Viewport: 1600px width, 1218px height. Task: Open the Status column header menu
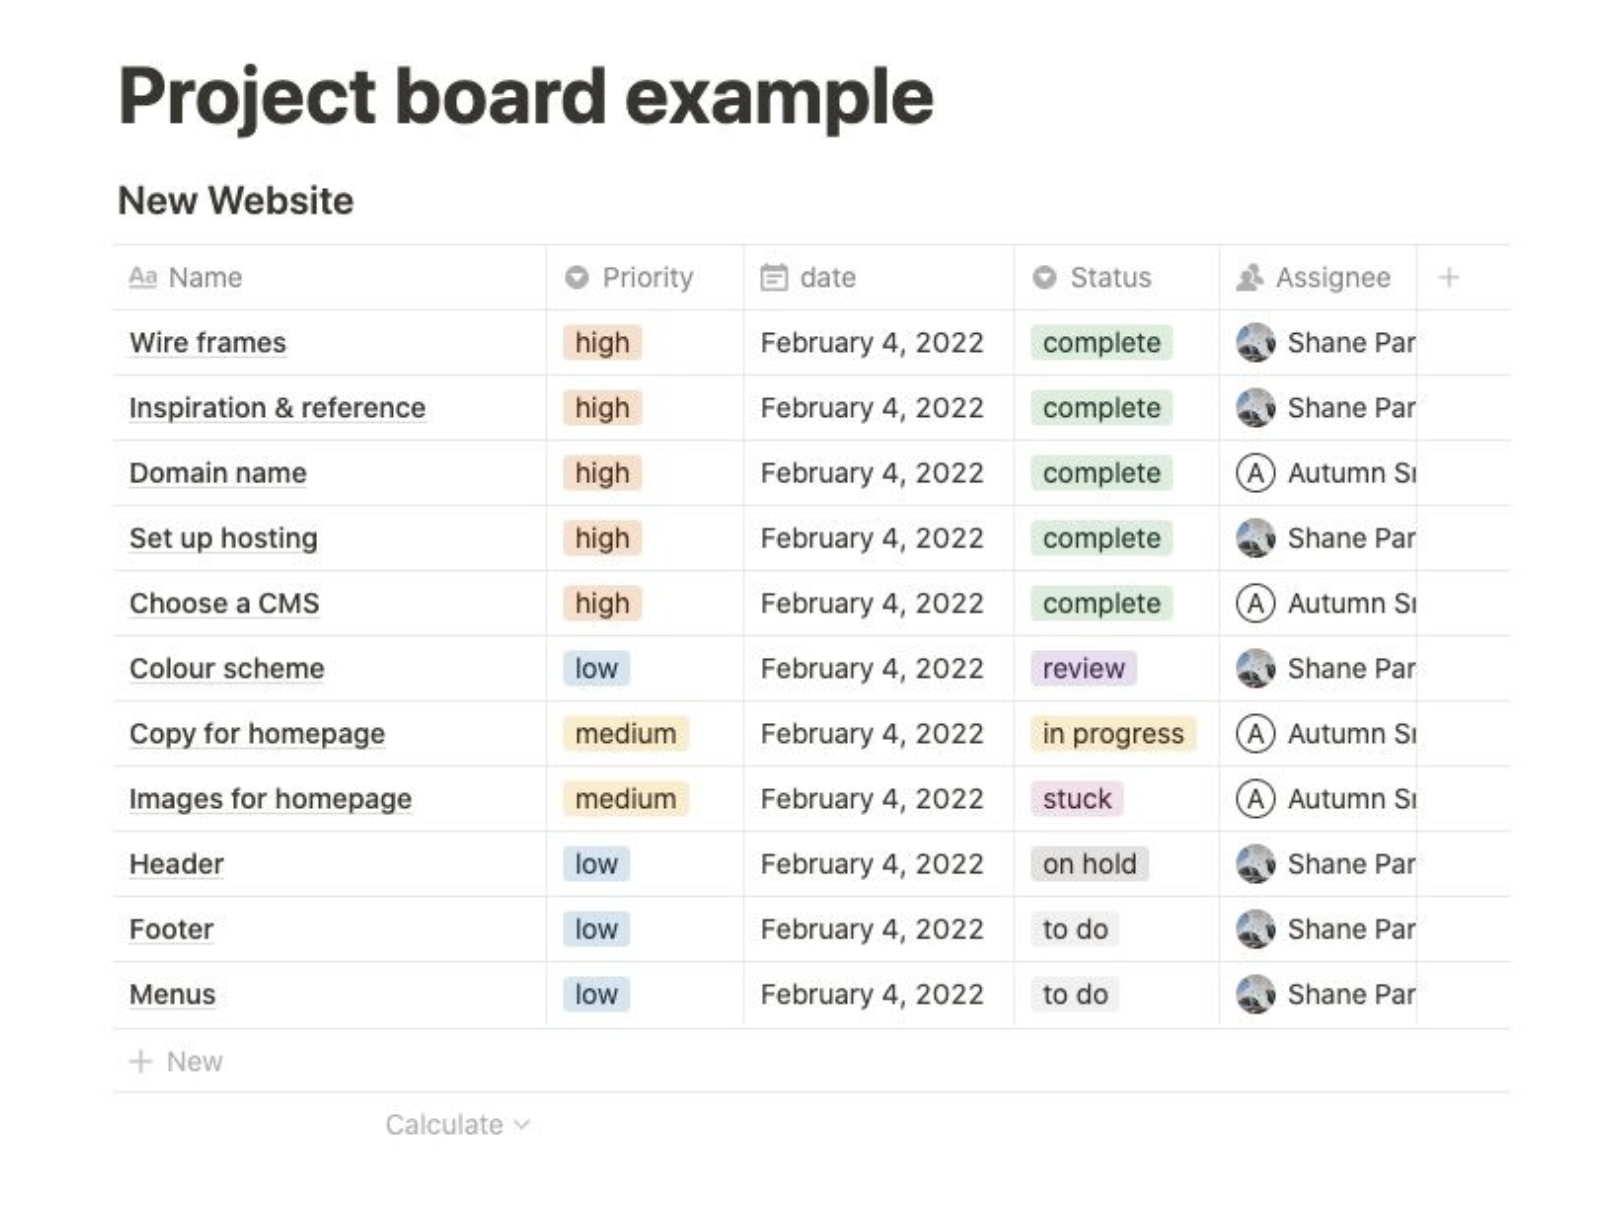point(1116,277)
